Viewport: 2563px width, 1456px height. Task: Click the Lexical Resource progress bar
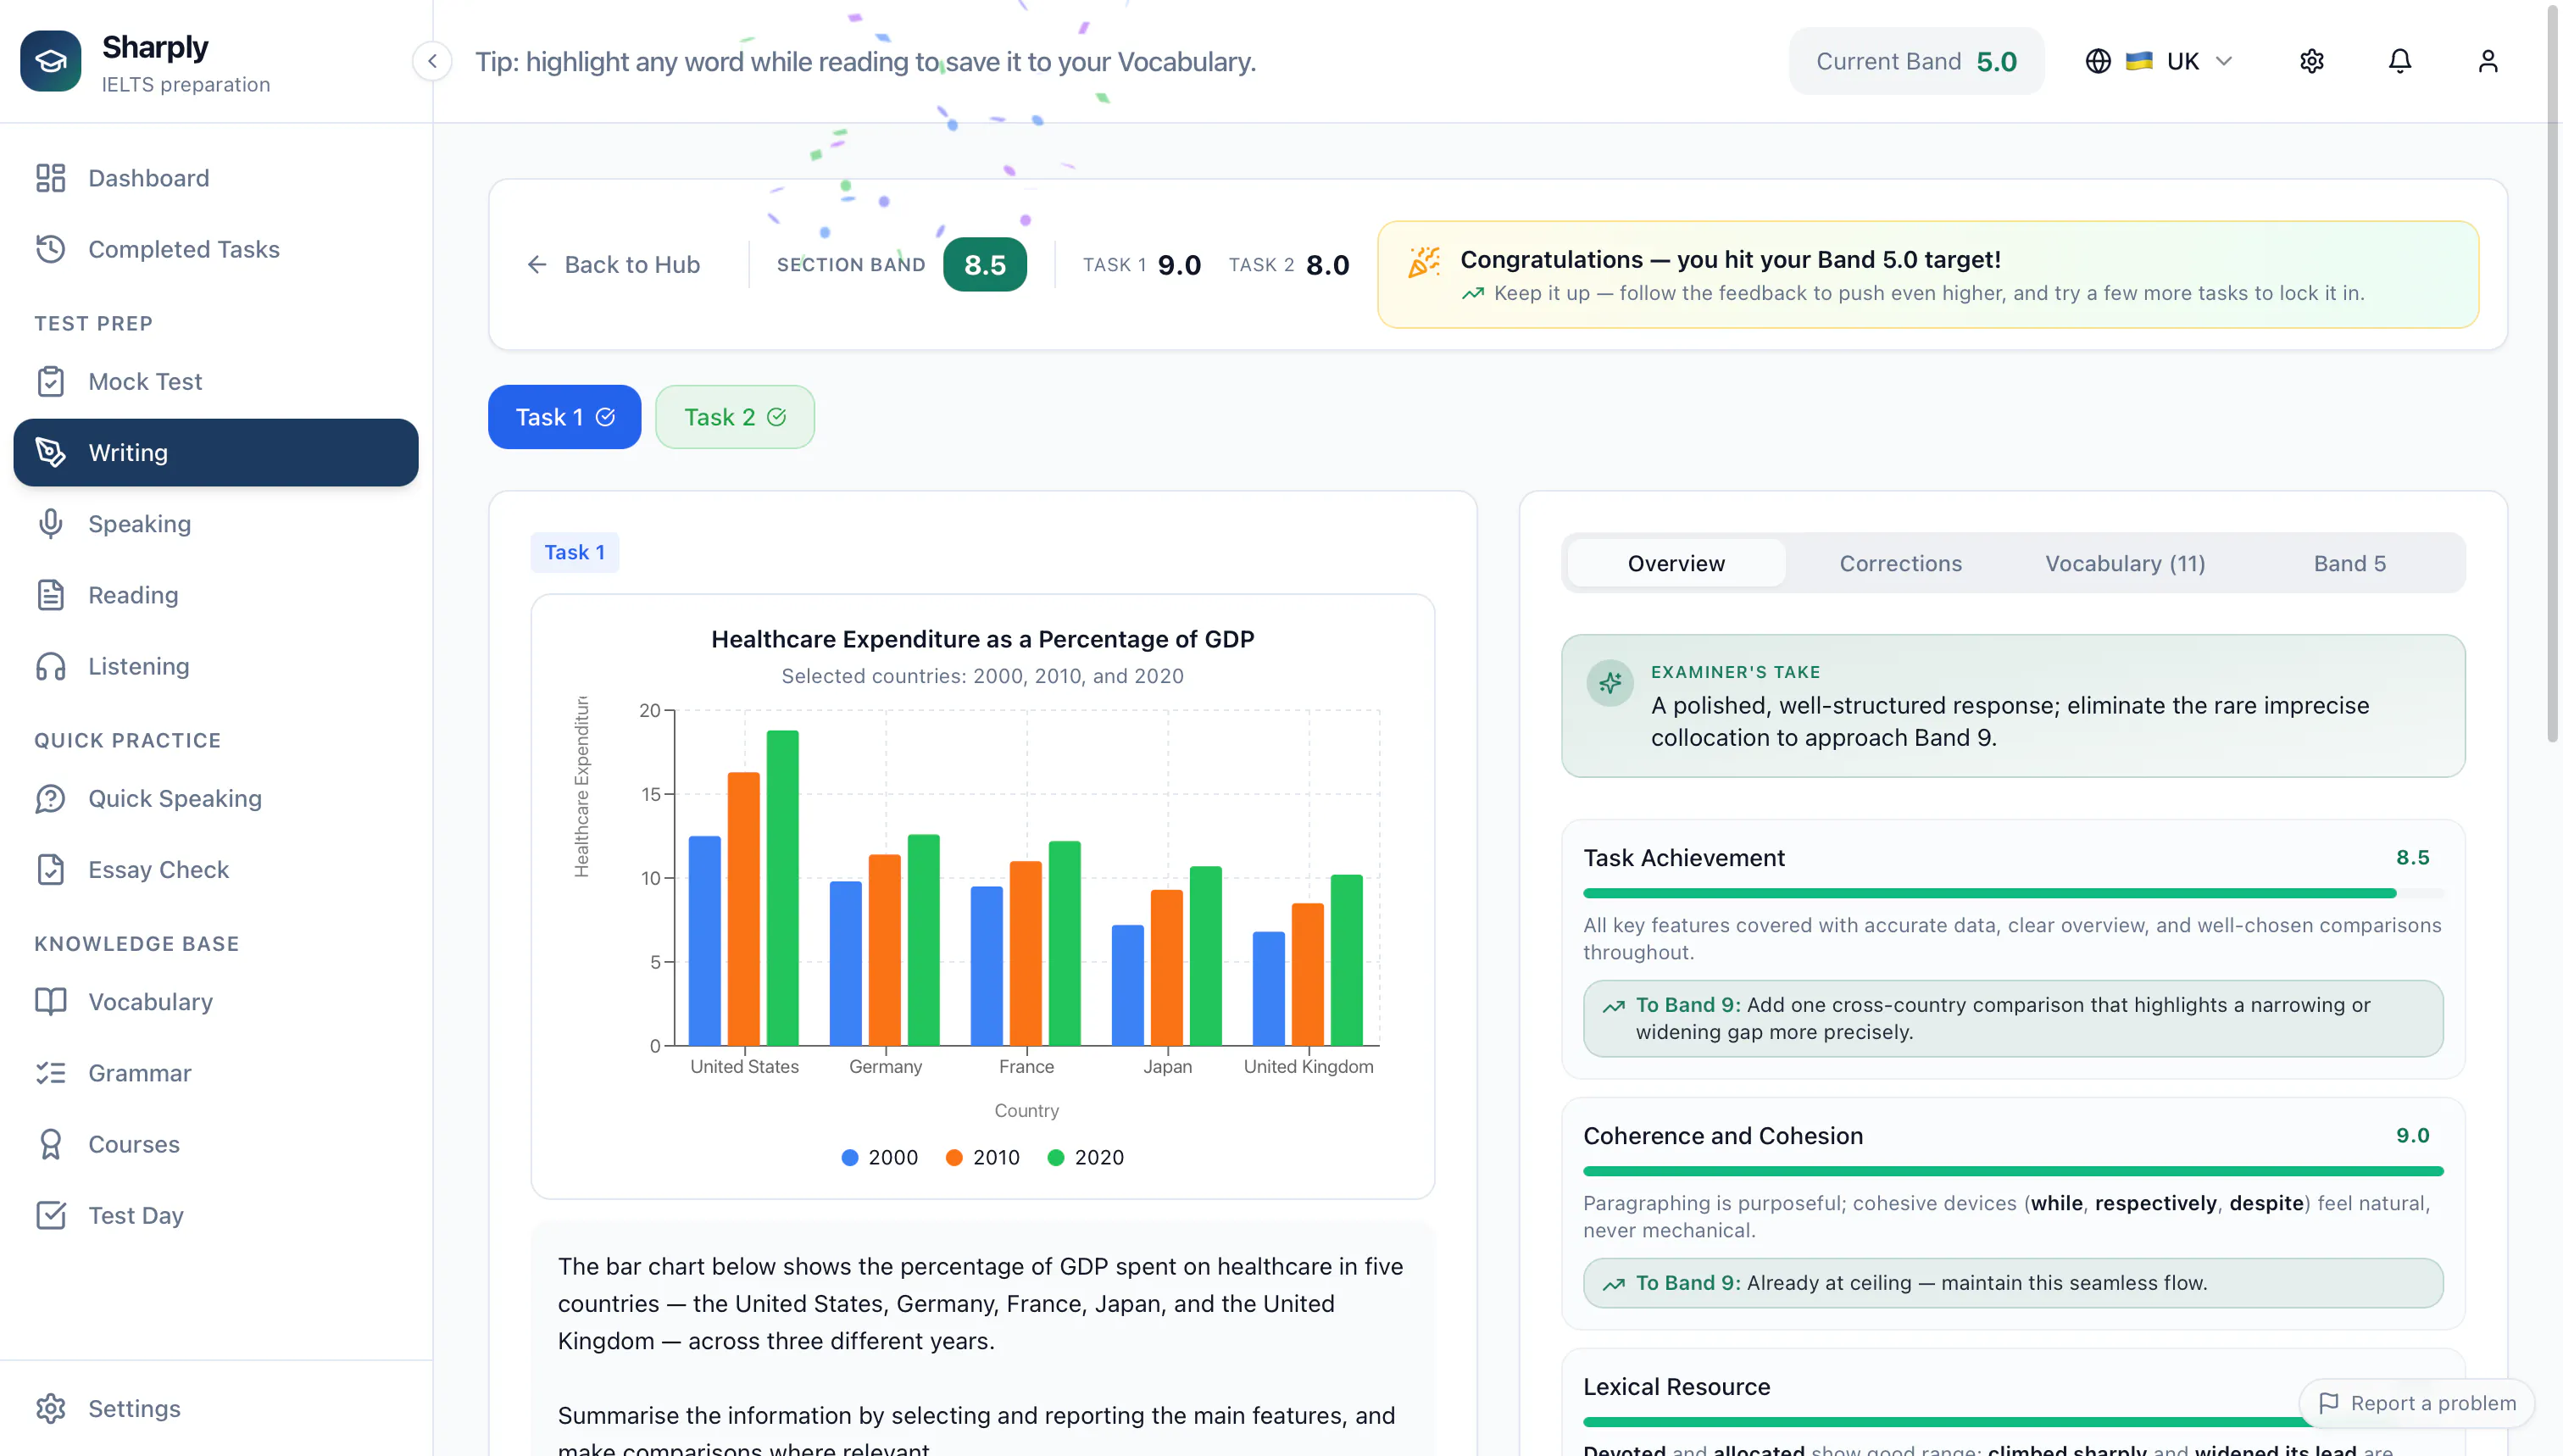click(1942, 1421)
